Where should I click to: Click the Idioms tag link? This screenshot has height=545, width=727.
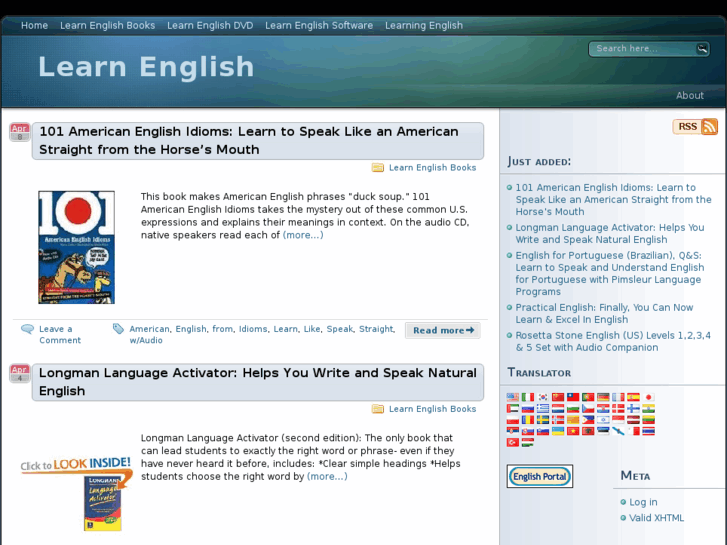[x=253, y=329]
